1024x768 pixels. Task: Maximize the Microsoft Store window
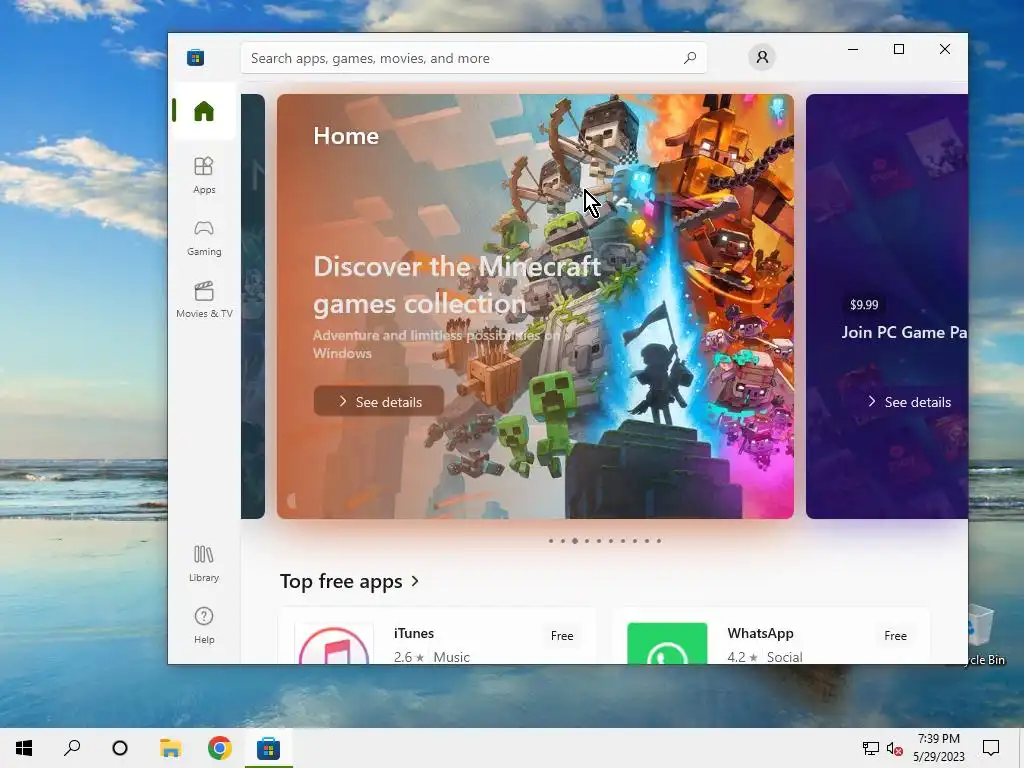[x=899, y=49]
